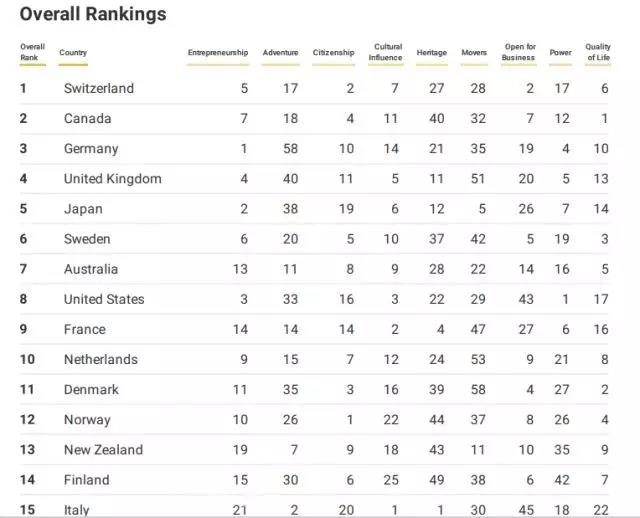Sort by the Country column header
640x518 pixels.
tap(73, 53)
